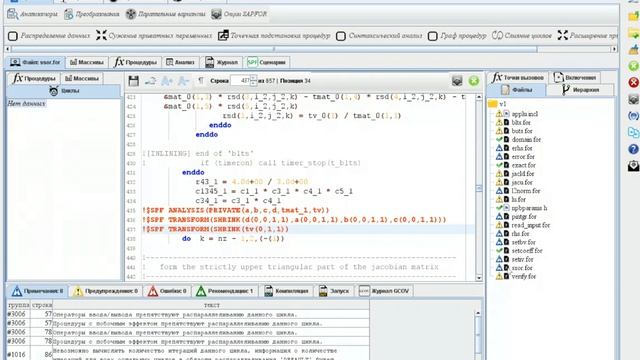Open the Файлы tab
Viewport: 640px width, 360px height.
517,90
